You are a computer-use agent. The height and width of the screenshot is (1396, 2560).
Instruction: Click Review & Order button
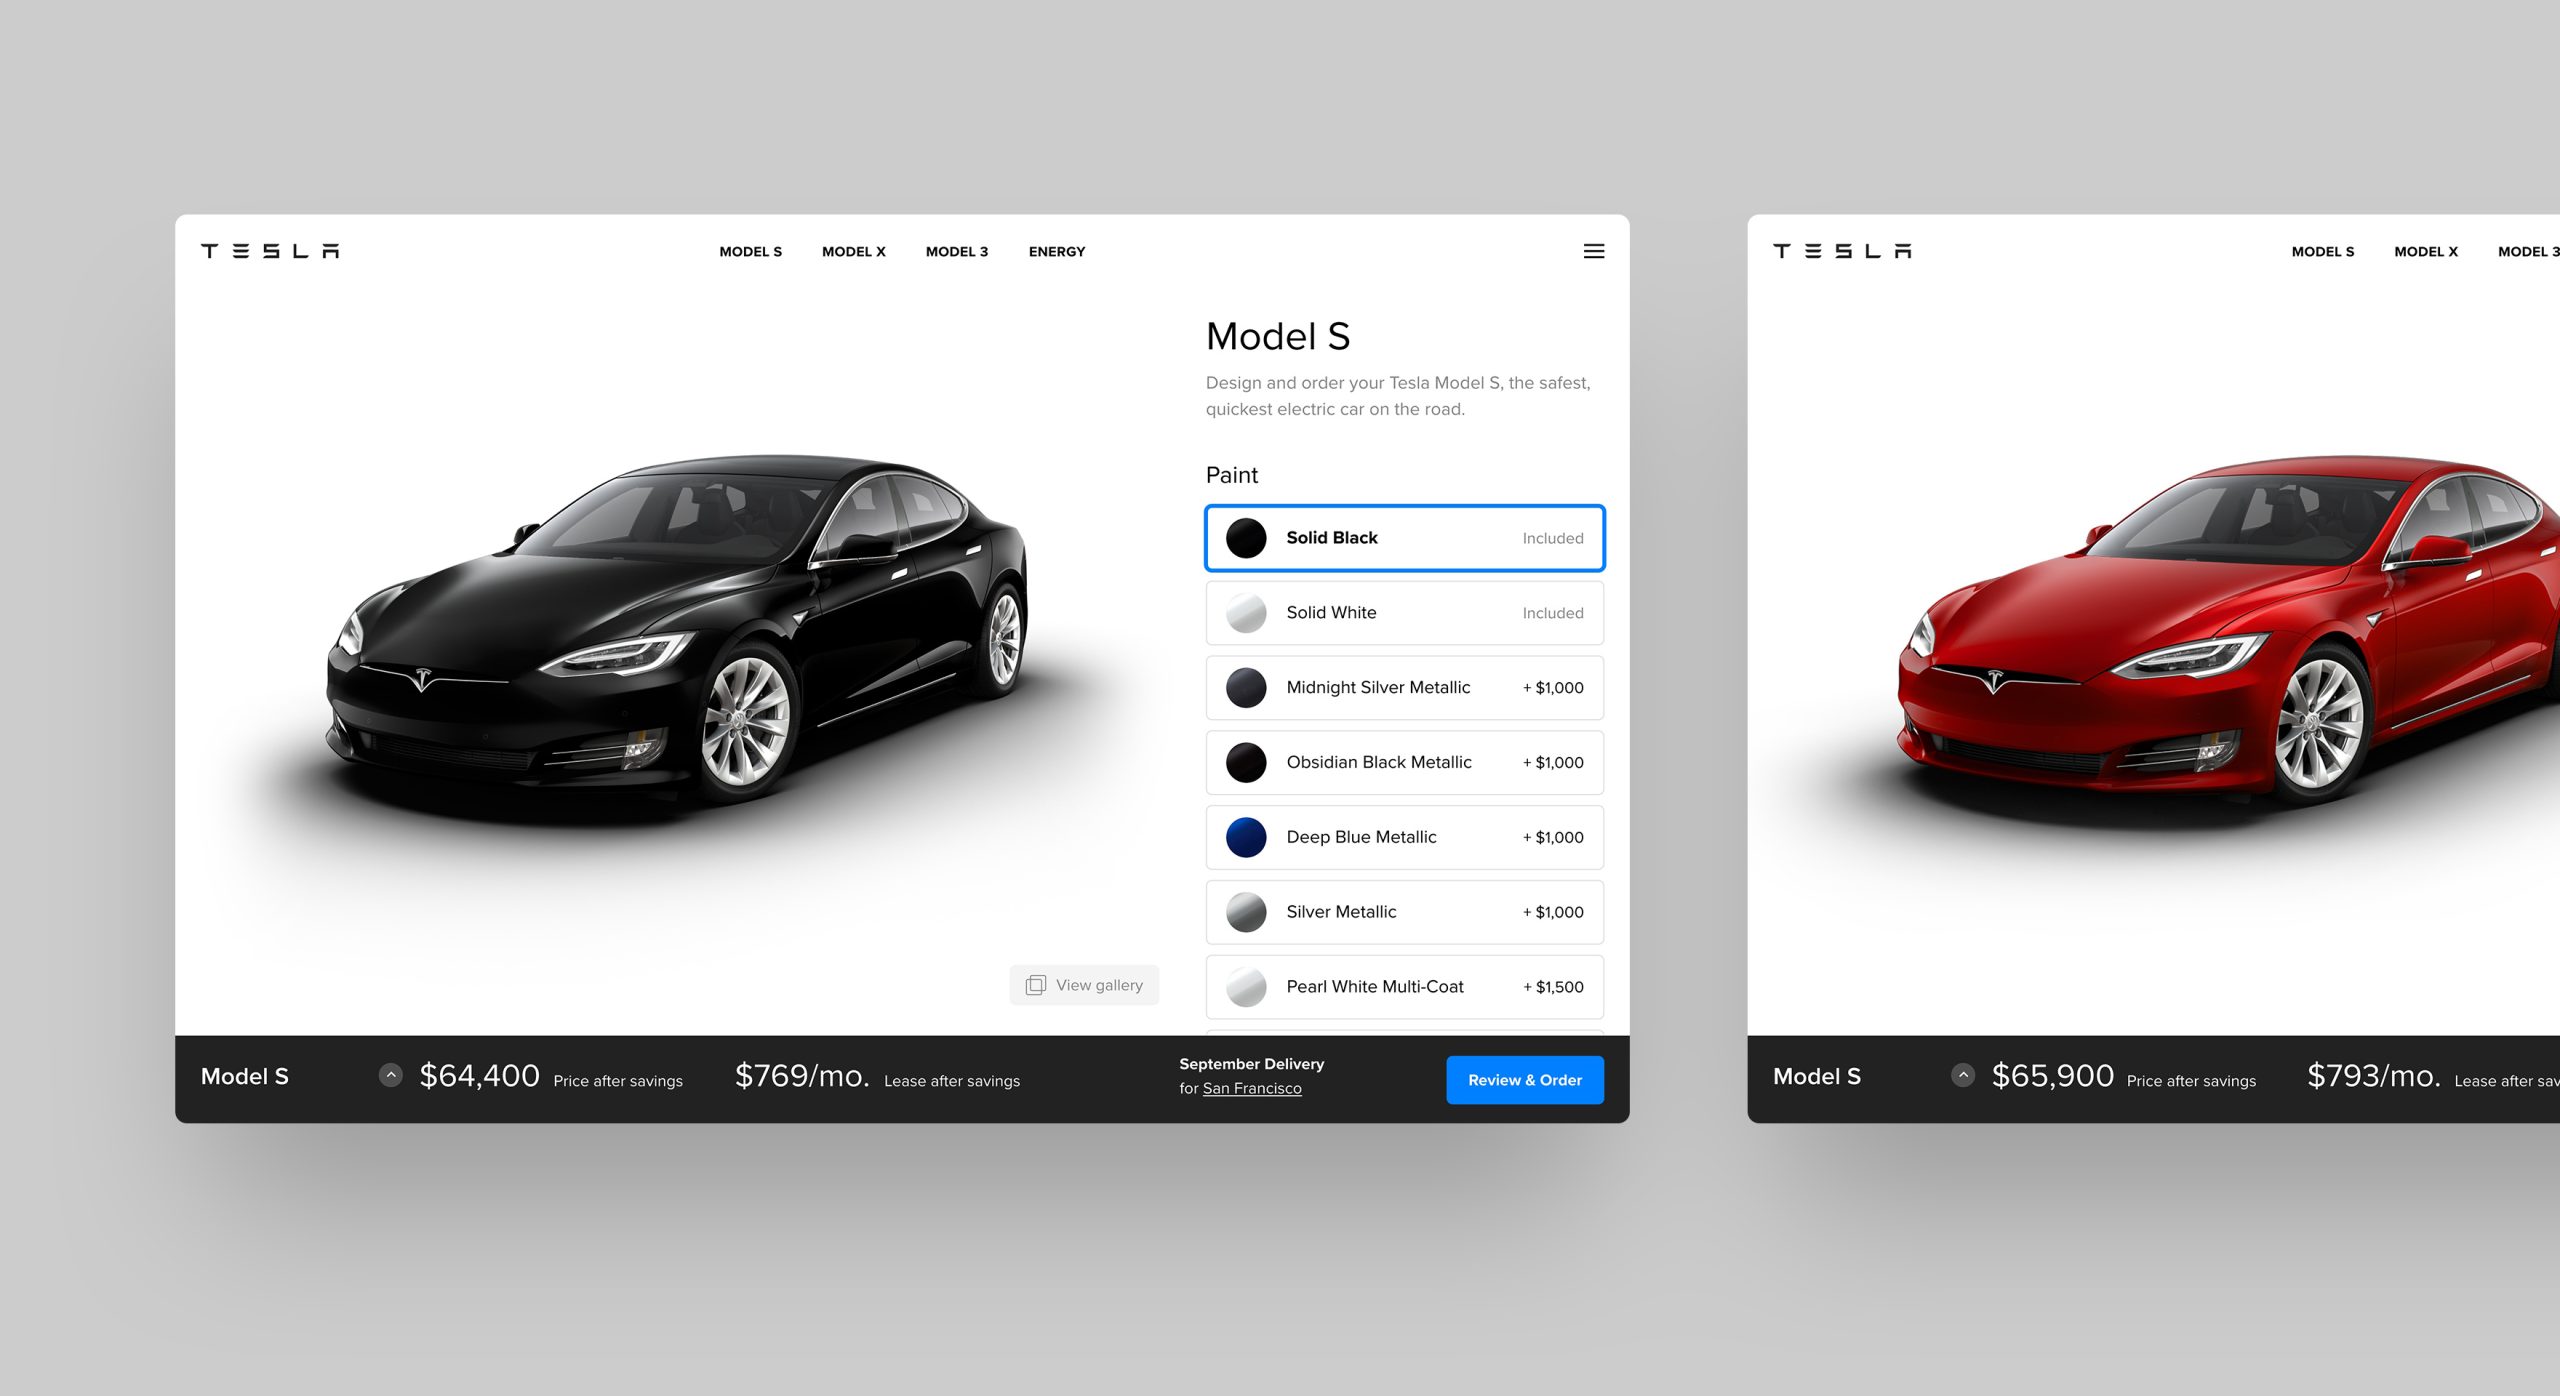point(1522,1080)
